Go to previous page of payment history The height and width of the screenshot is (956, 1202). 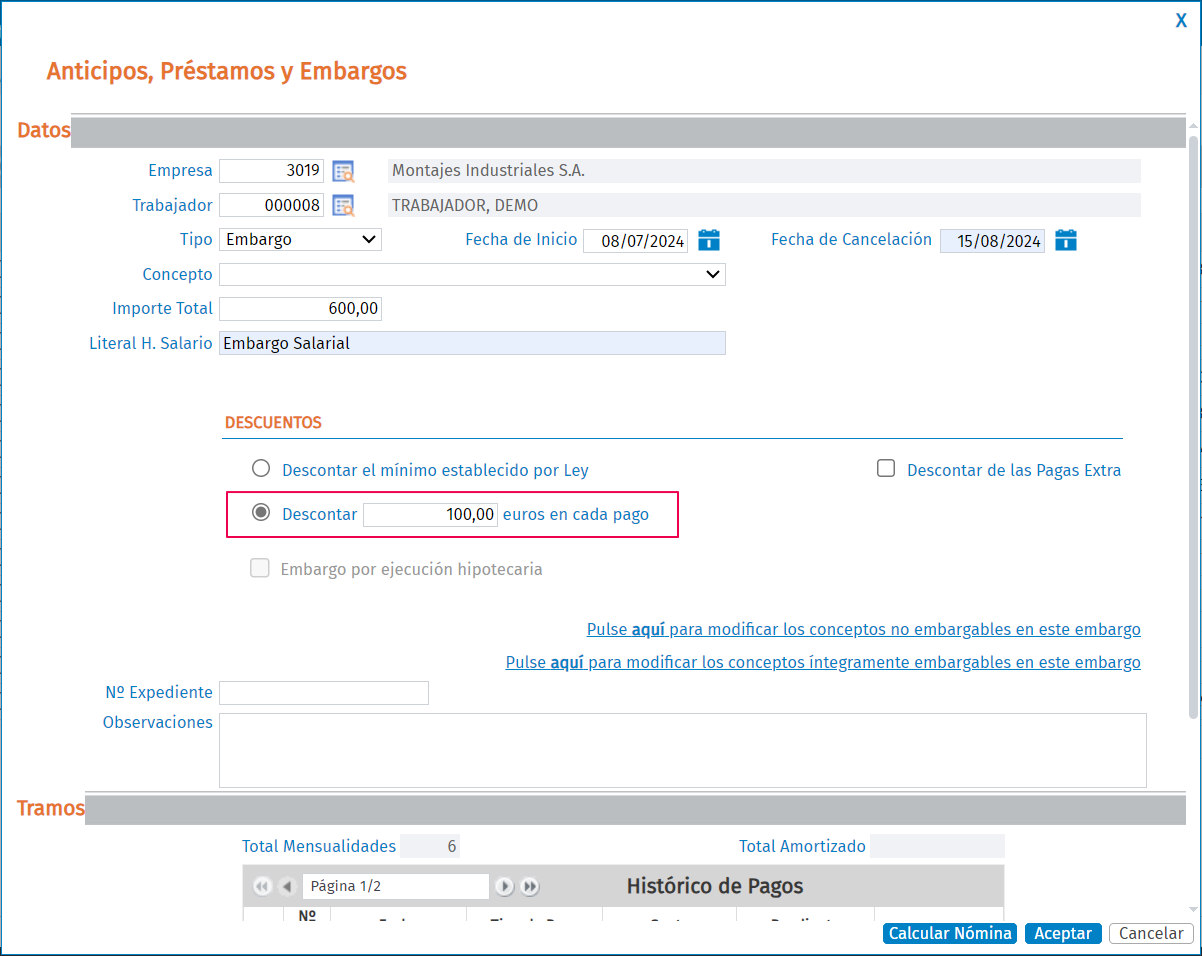pyautogui.click(x=287, y=886)
